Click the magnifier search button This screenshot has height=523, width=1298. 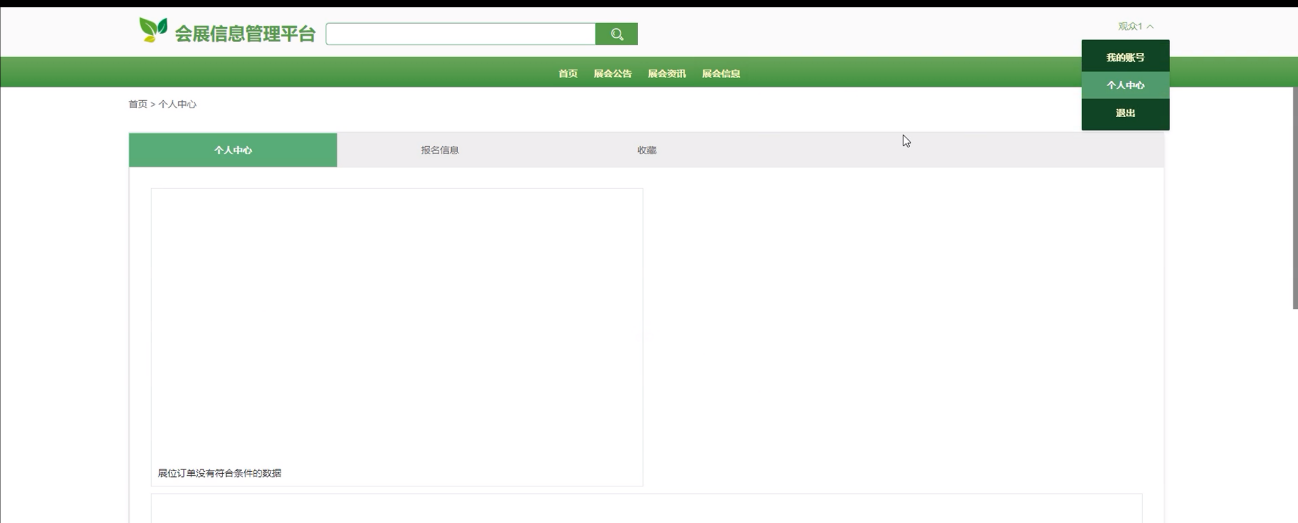[x=616, y=34]
